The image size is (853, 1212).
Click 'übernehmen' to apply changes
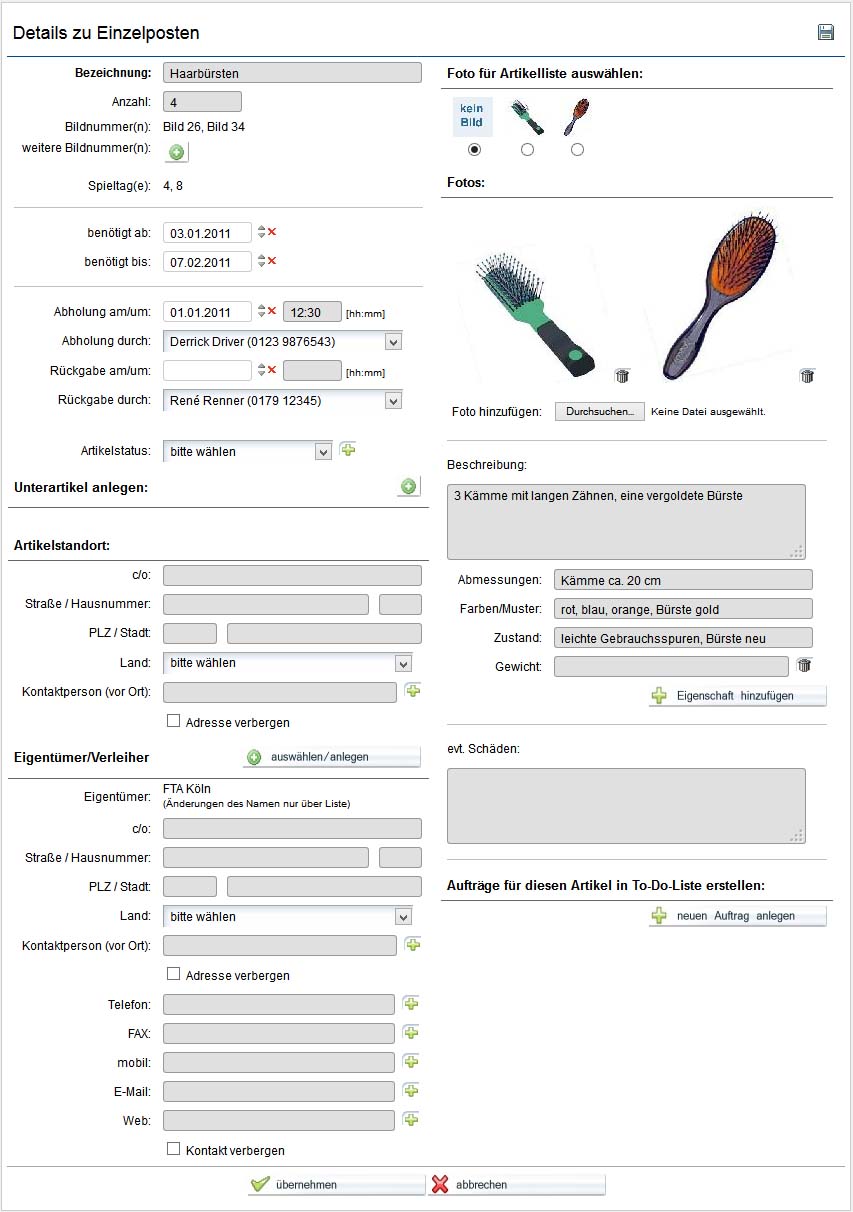[x=336, y=1184]
